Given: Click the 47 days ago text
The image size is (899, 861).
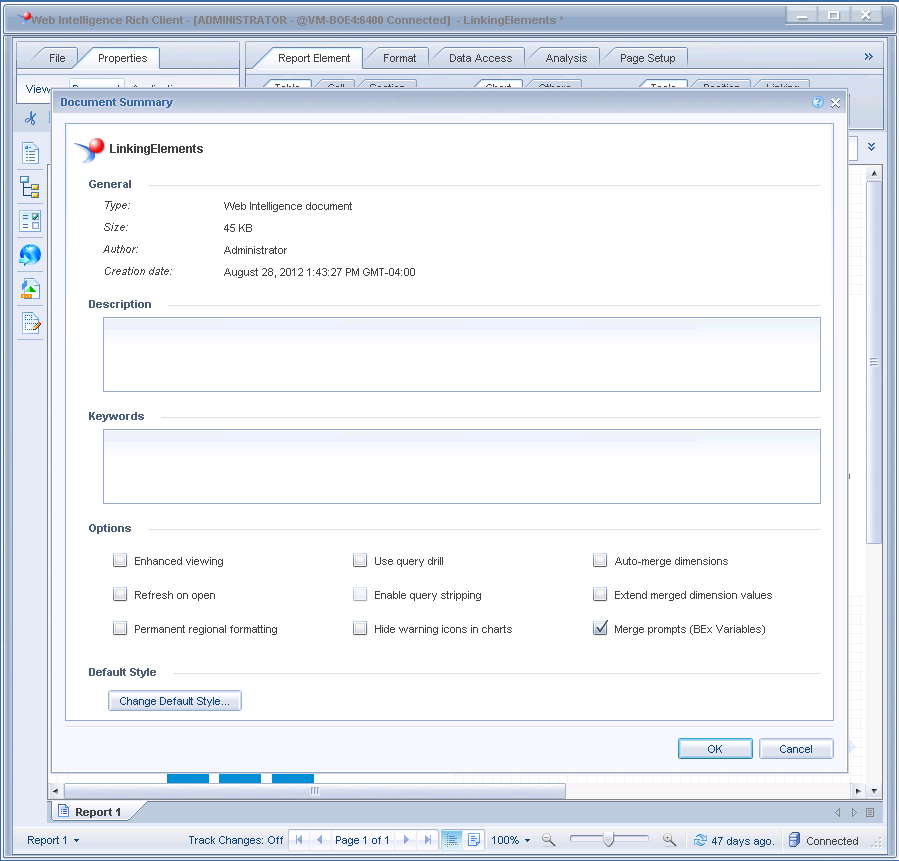Looking at the screenshot, I should [742, 841].
